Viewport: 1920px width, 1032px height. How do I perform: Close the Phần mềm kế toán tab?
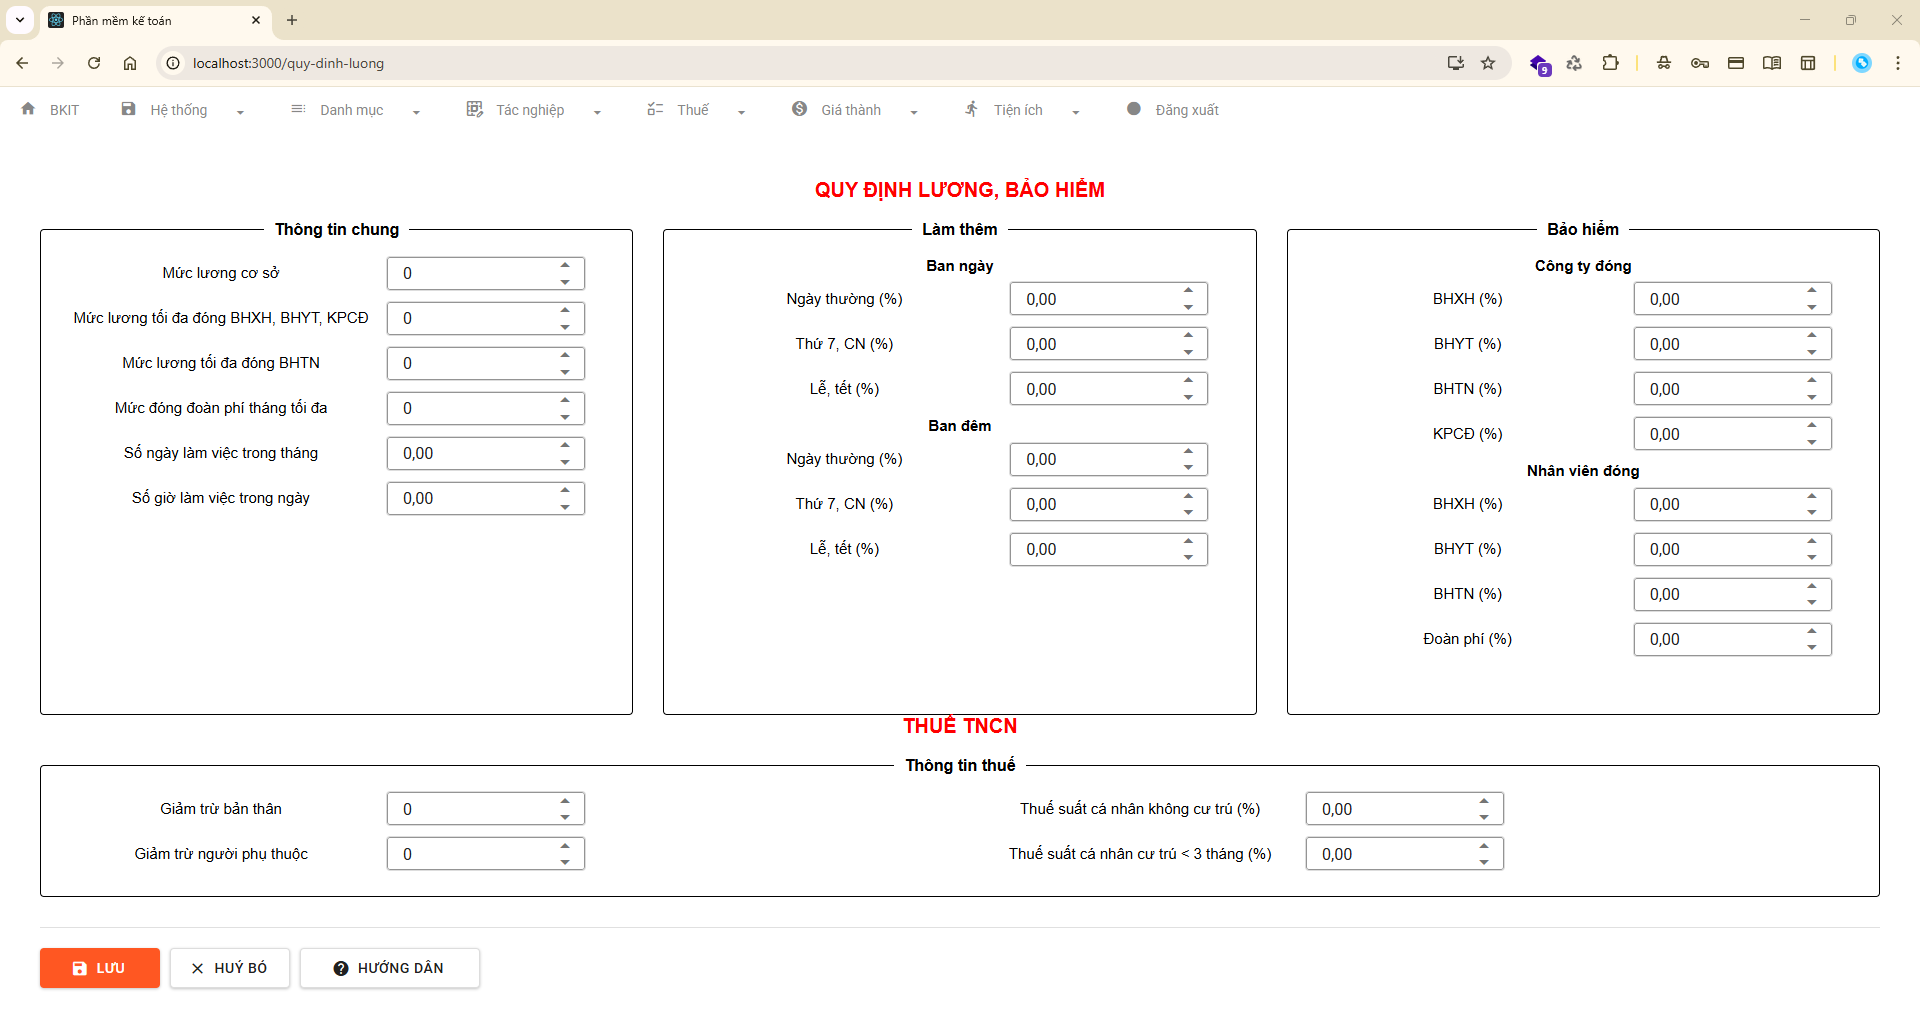click(x=256, y=20)
